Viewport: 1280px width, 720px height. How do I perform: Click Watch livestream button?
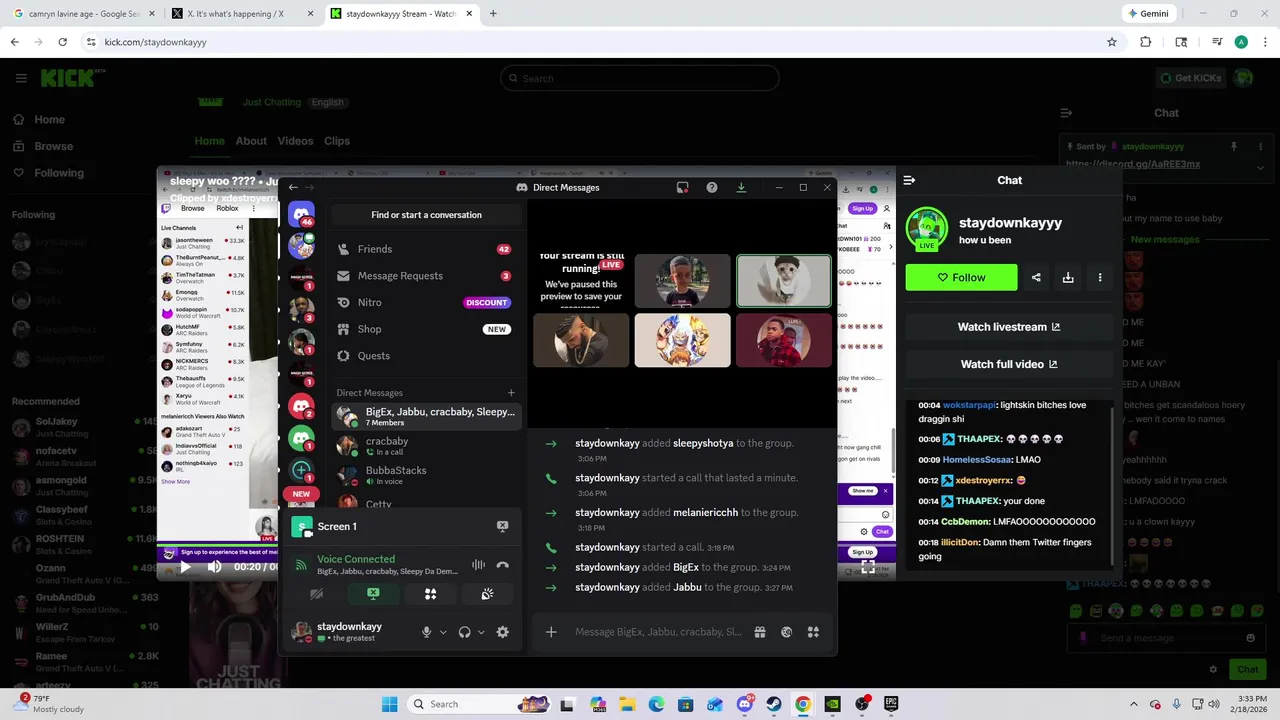(1009, 327)
